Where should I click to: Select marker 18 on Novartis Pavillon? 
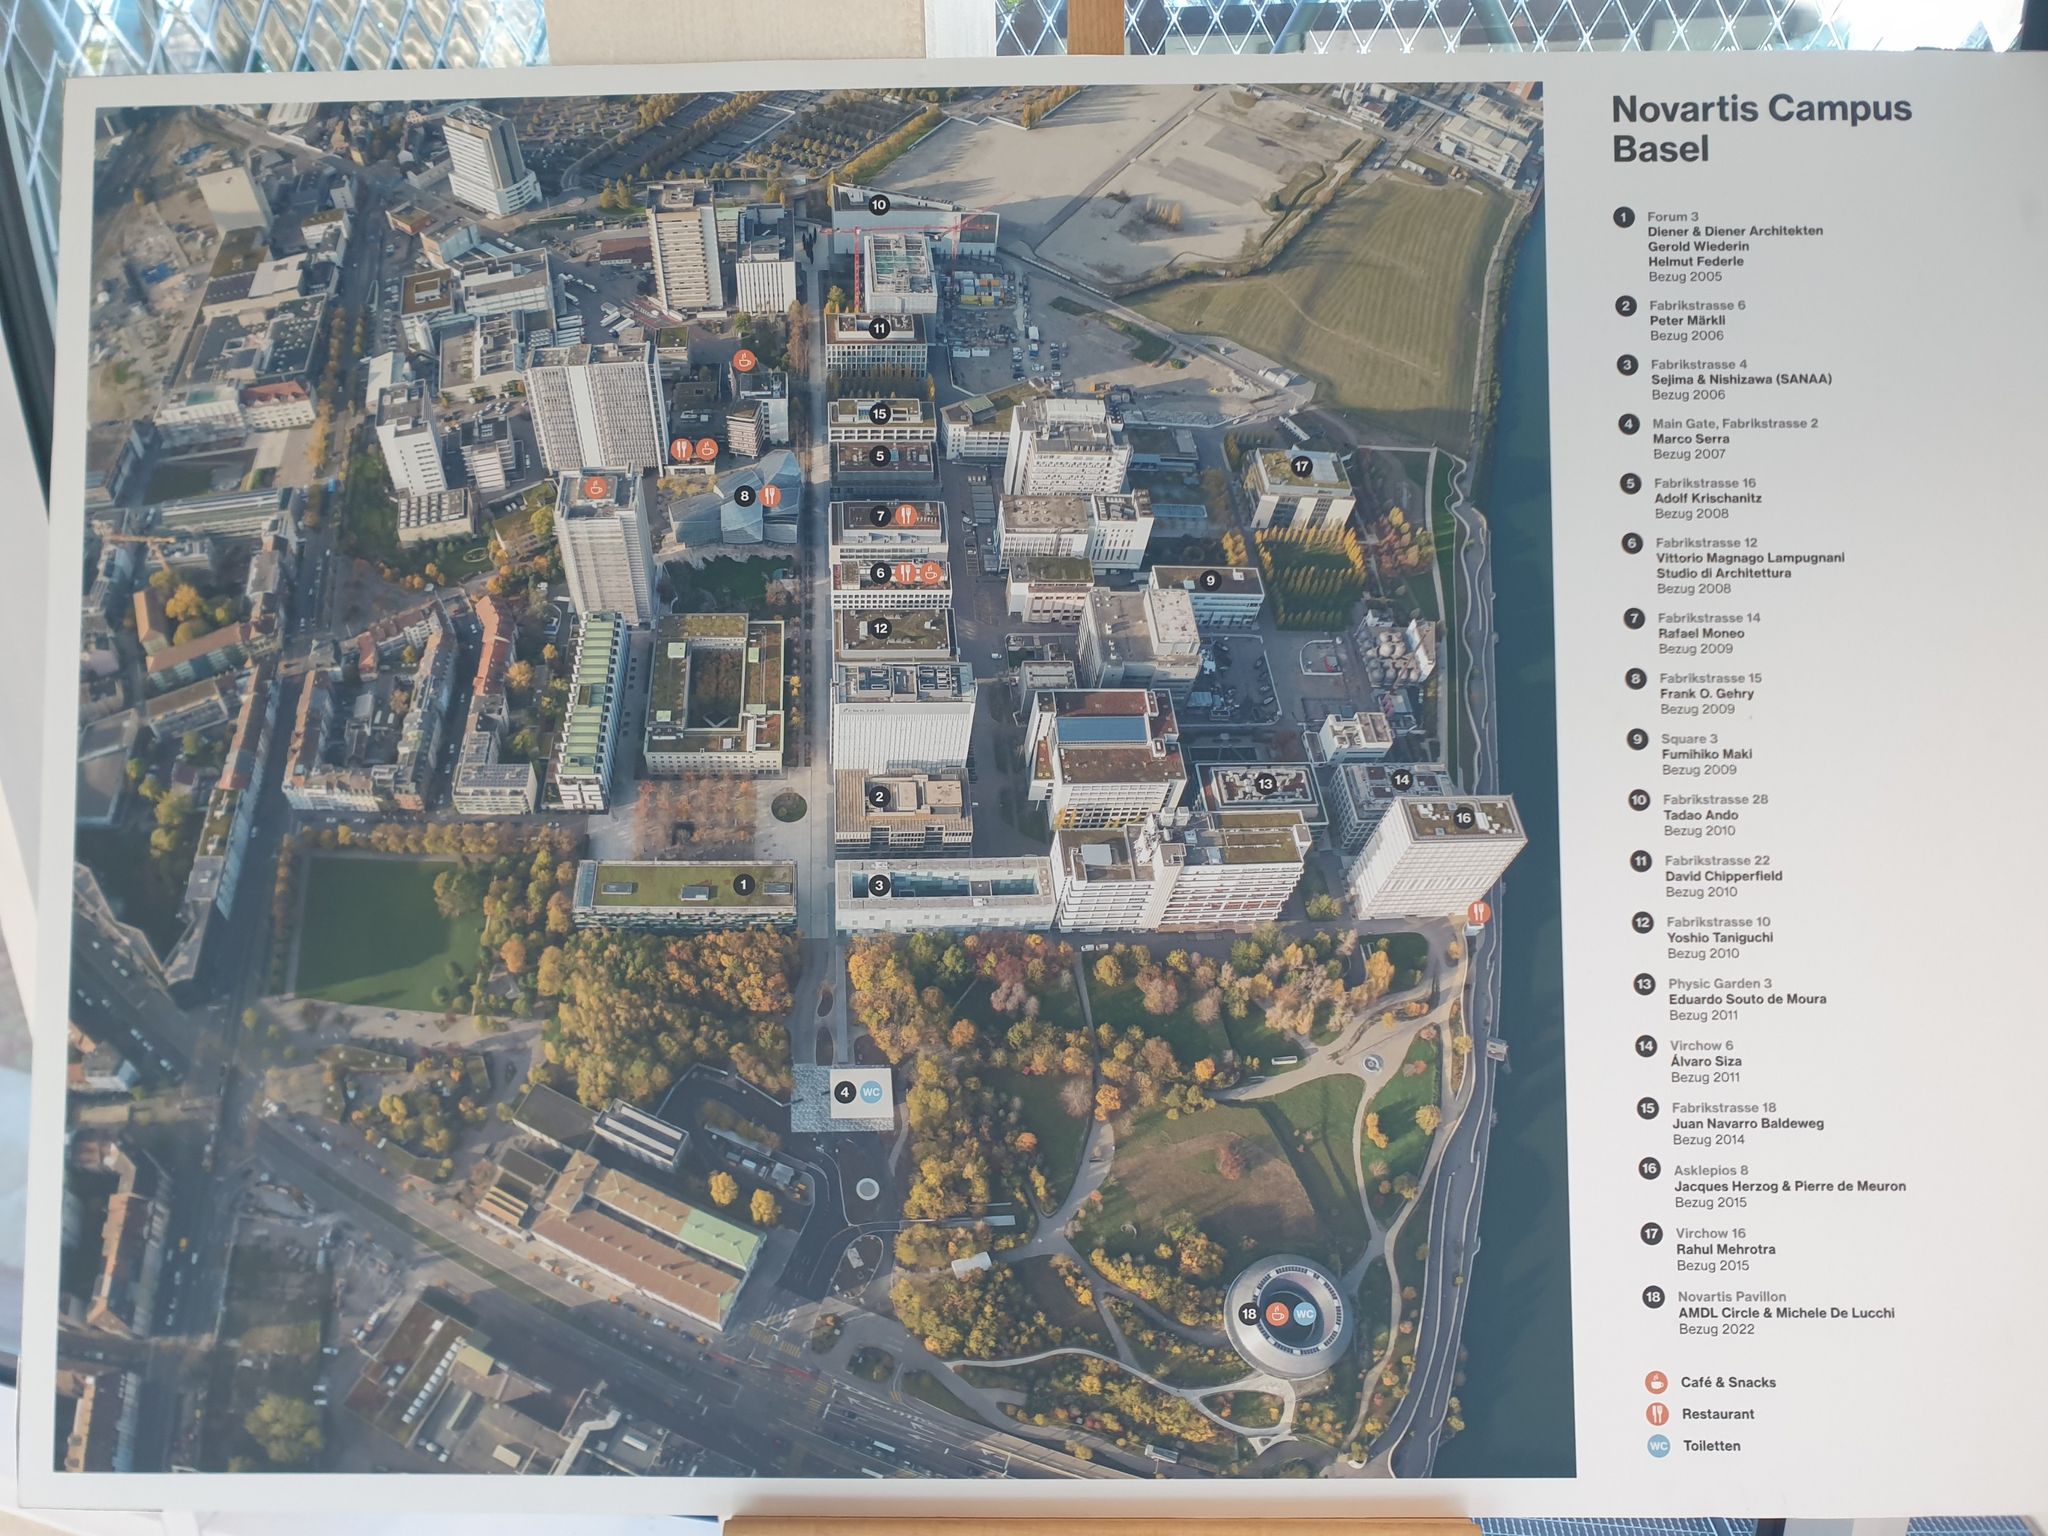click(1248, 1314)
